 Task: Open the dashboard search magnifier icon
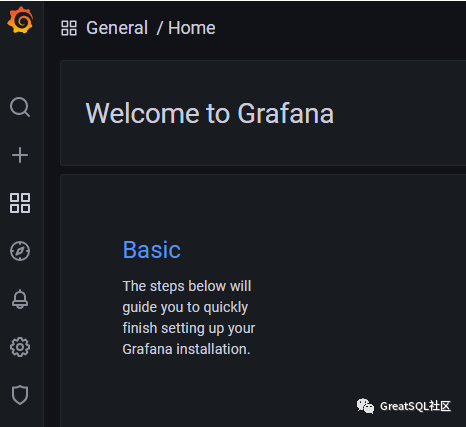click(20, 107)
